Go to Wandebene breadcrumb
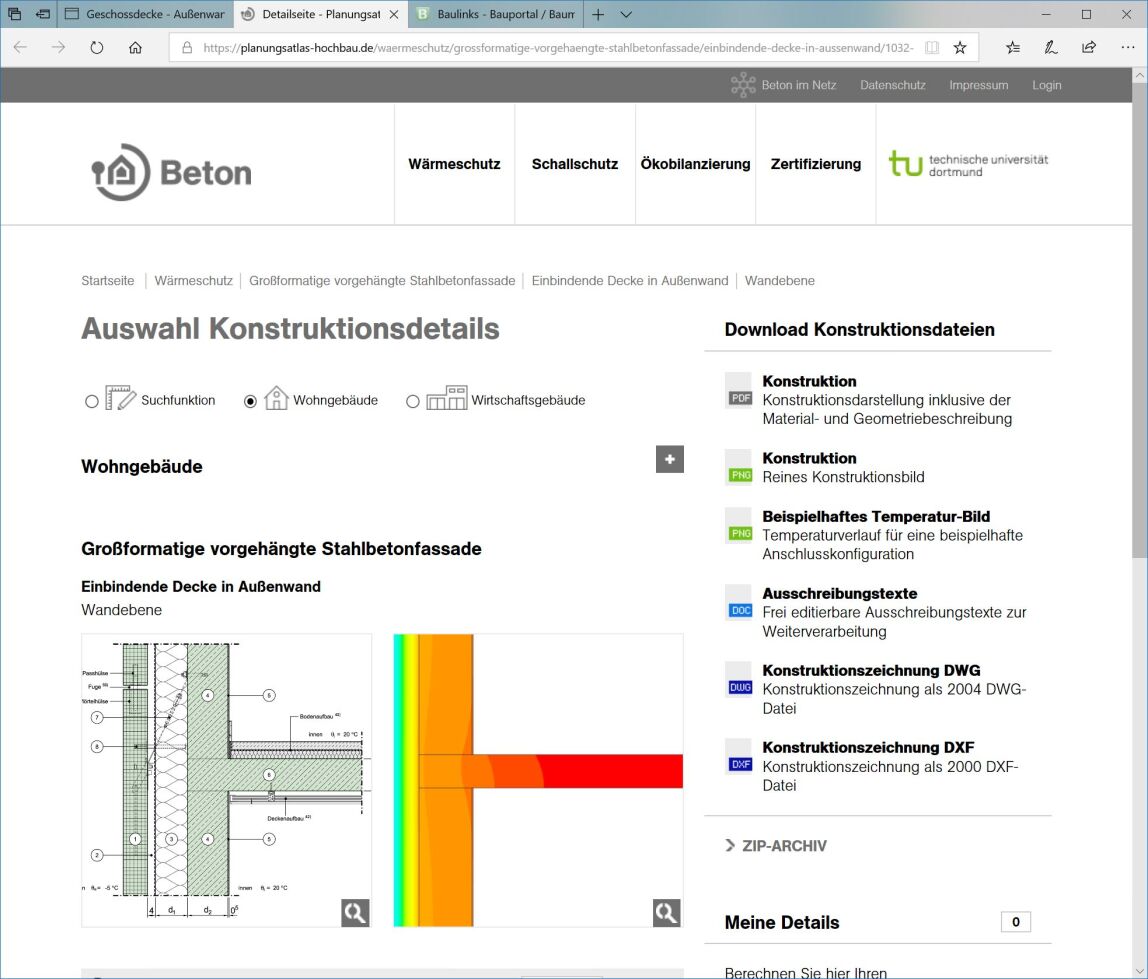This screenshot has width=1148, height=979. (x=780, y=280)
